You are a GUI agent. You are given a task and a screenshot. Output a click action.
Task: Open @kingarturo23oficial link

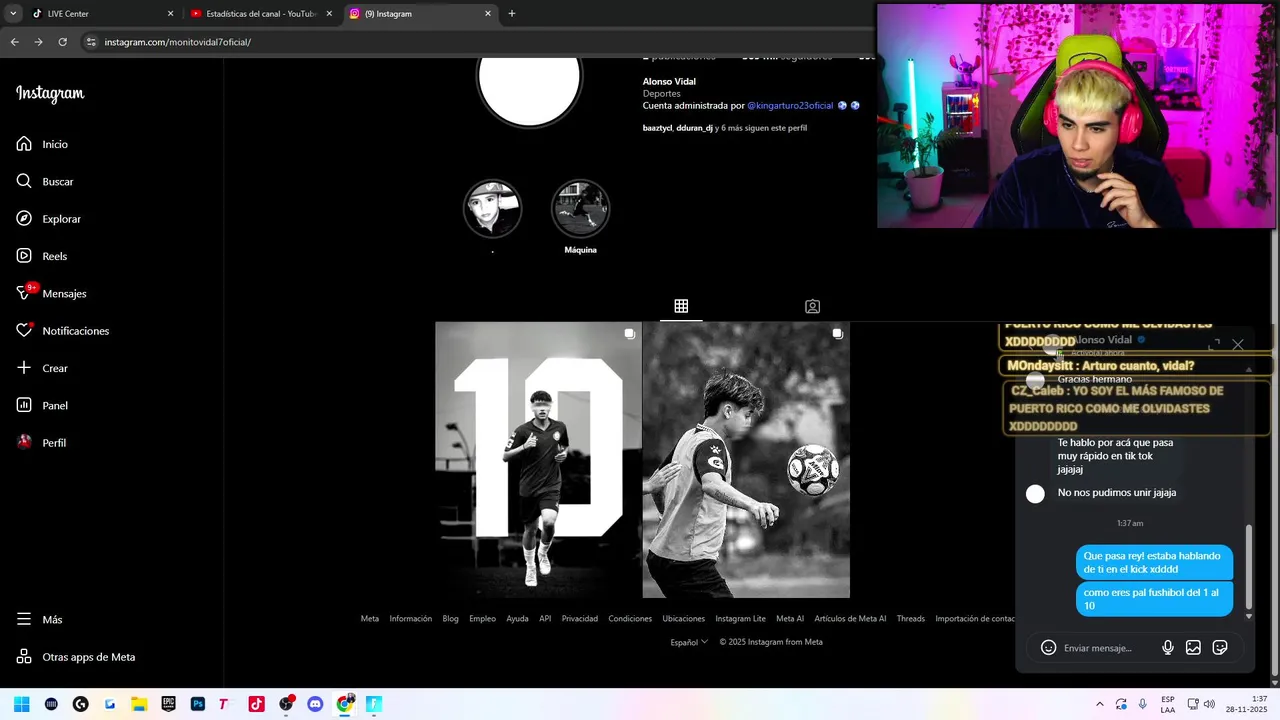[790, 105]
